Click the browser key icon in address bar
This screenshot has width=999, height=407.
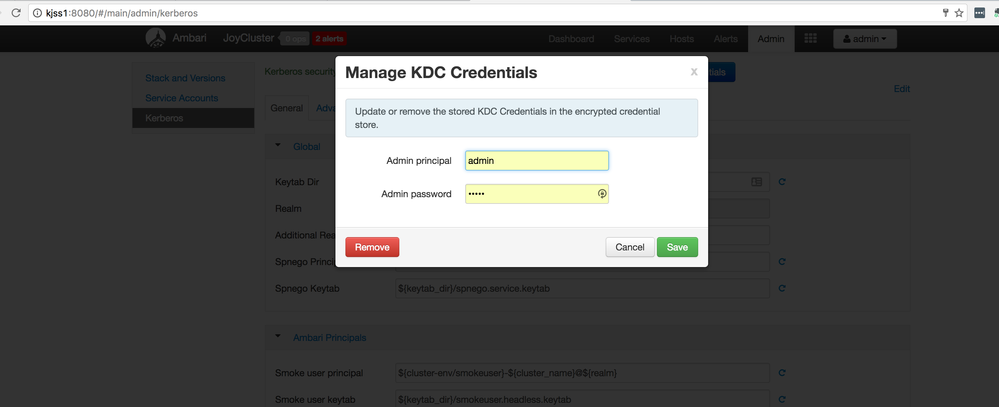(x=944, y=12)
